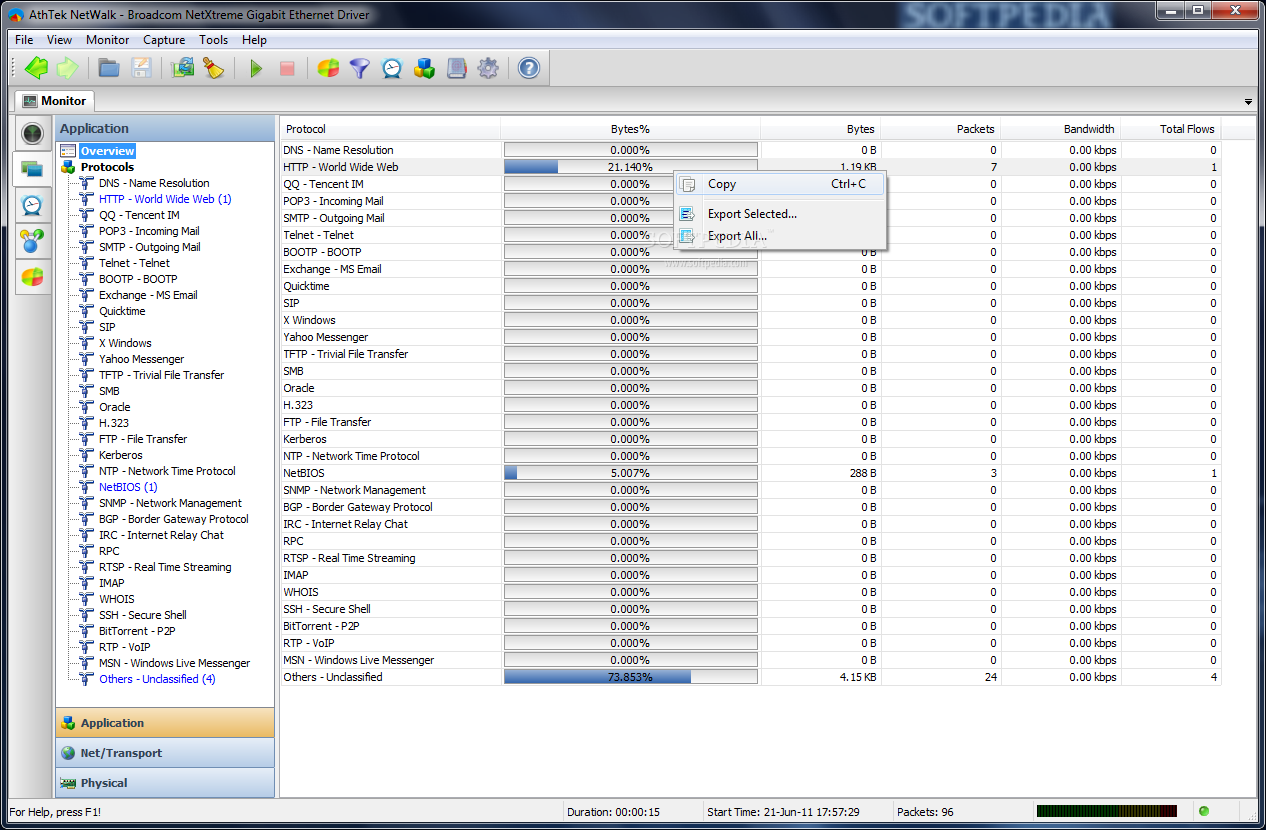1266x830 pixels.
Task: Select BitTorrent - P2P tree item
Action: pyautogui.click(x=137, y=631)
